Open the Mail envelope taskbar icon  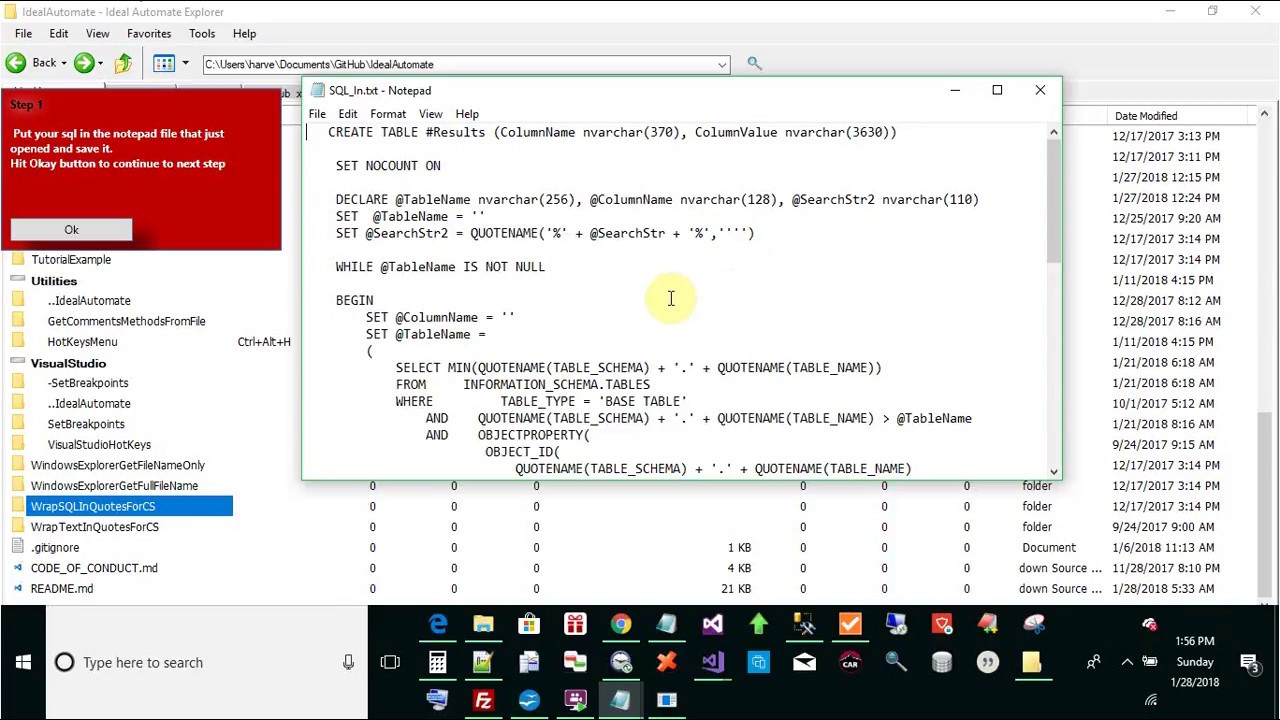pyautogui.click(x=804, y=663)
